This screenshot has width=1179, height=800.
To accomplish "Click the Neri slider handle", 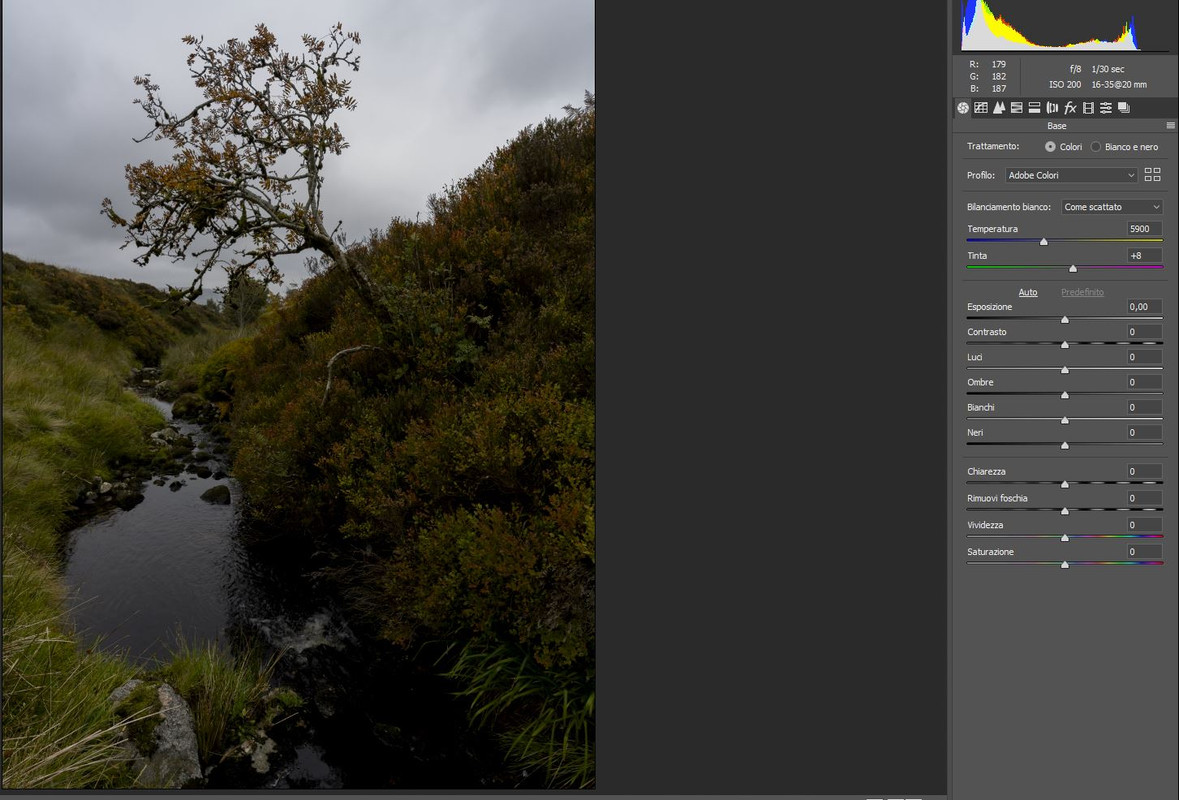I will tap(1065, 445).
